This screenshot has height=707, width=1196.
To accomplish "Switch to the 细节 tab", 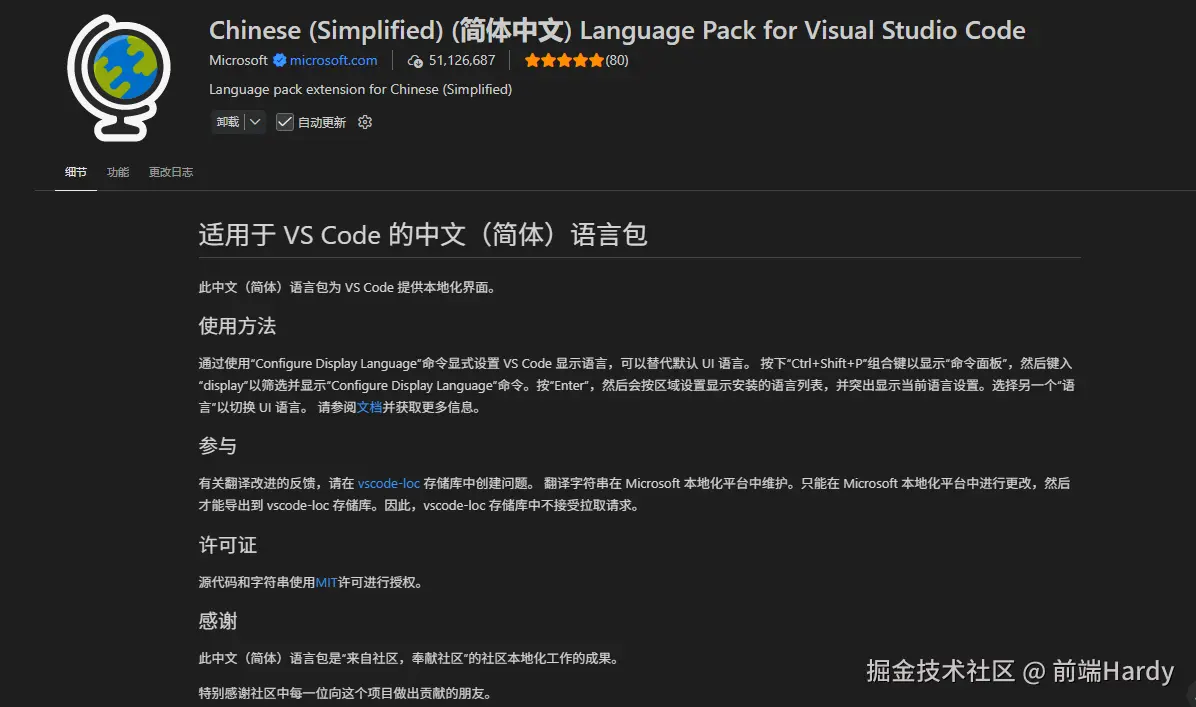I will click(76, 172).
